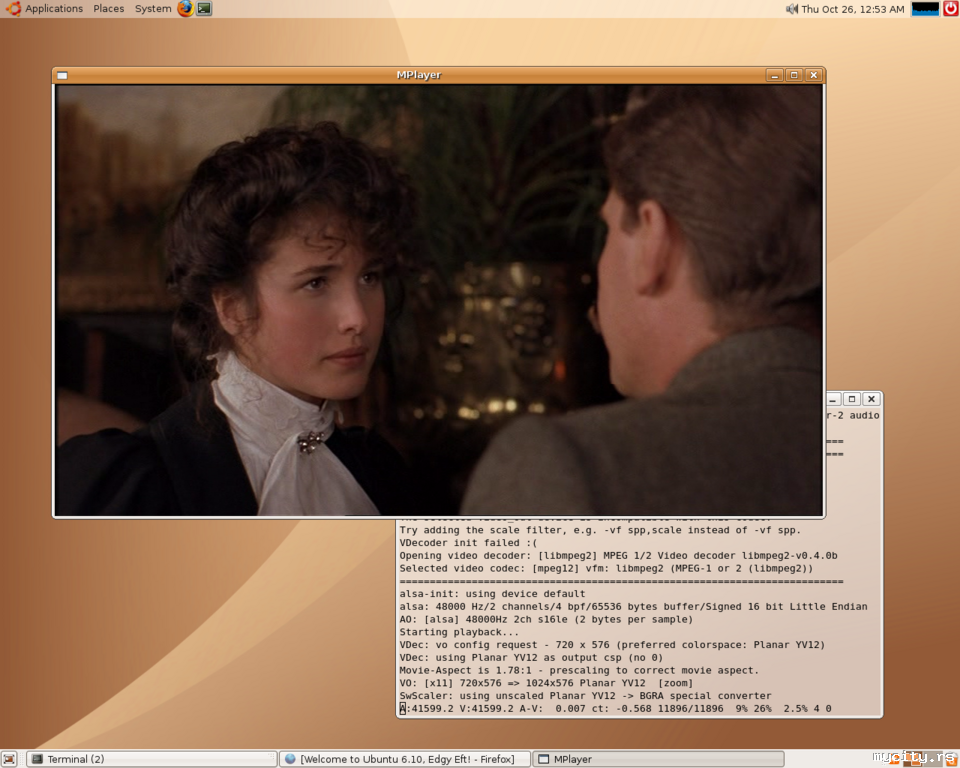Click the 'SwScaler: using unscaled Planar' line
This screenshot has height=768, width=960.
click(x=585, y=696)
